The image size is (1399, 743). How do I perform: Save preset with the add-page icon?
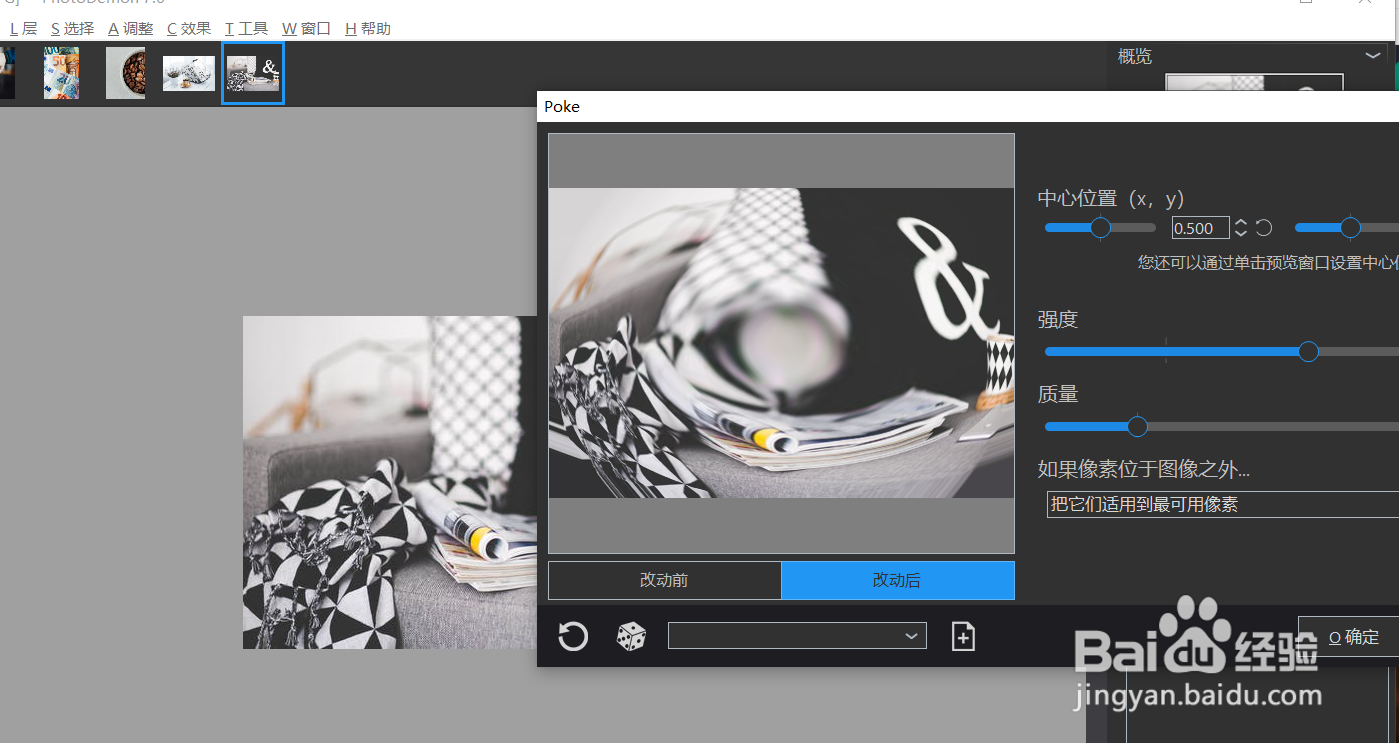pyautogui.click(x=963, y=636)
